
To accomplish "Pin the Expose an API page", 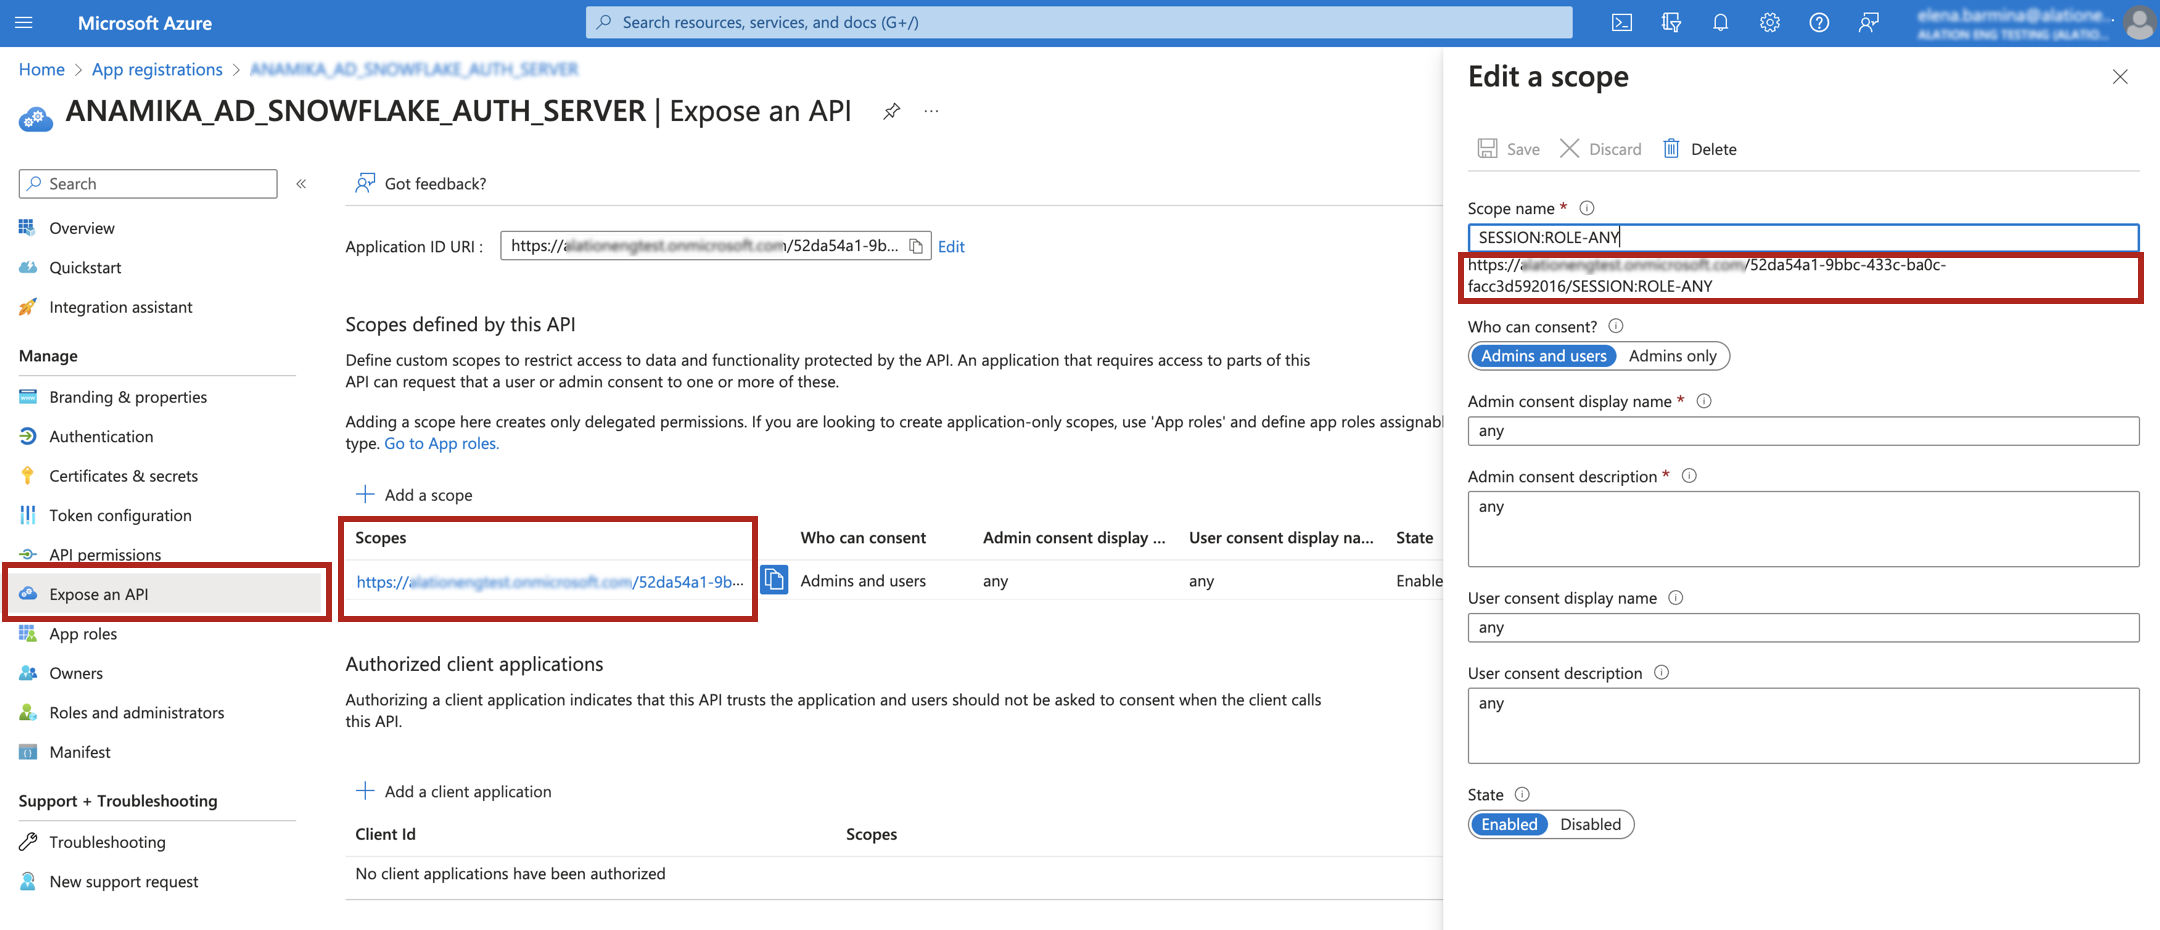I will click(x=891, y=111).
